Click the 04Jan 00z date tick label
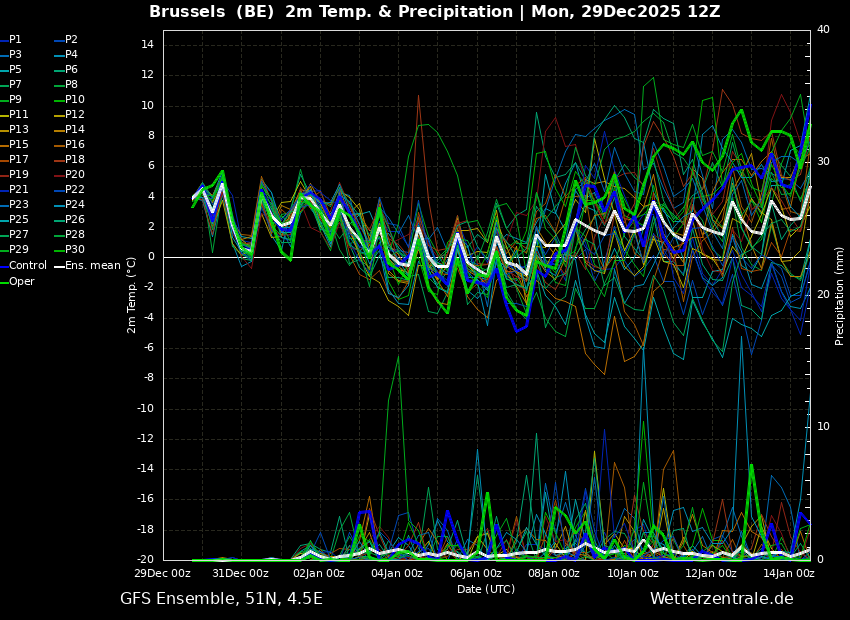850x620 pixels. [x=397, y=573]
